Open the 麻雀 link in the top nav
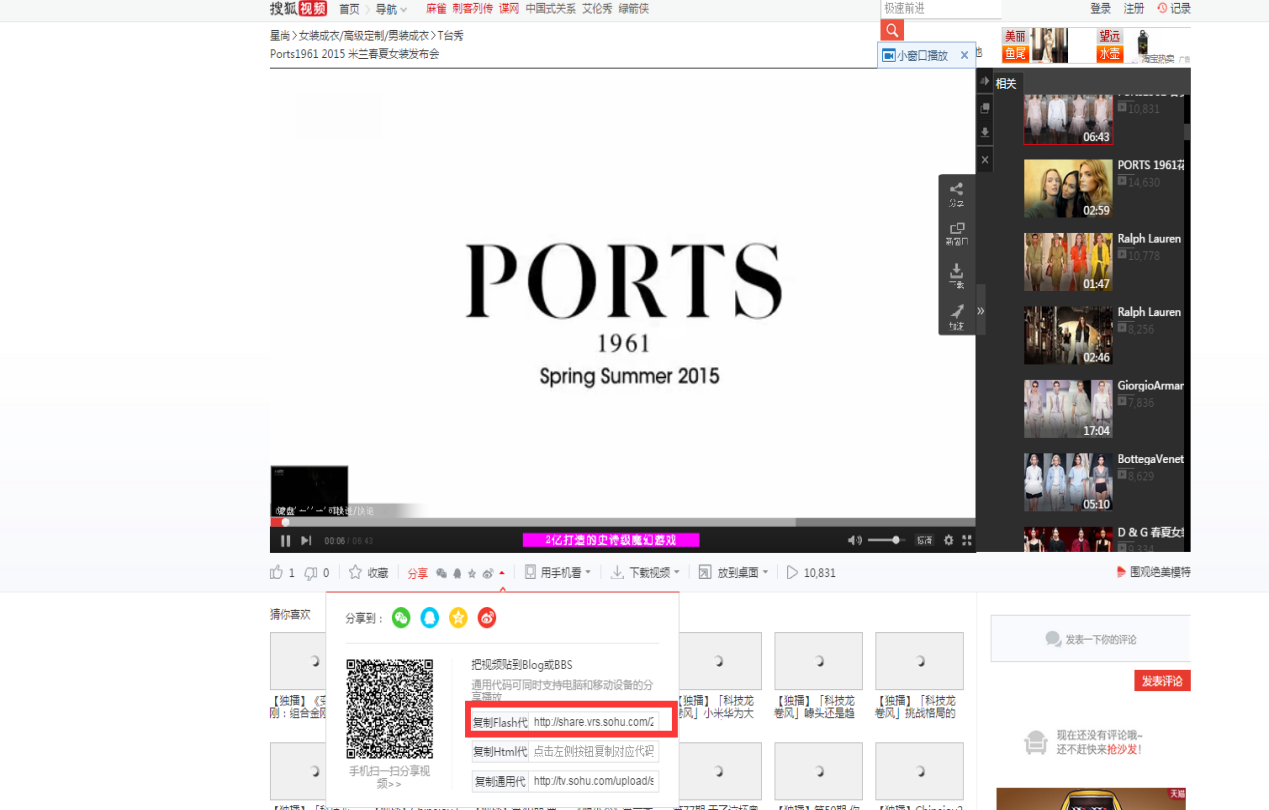1269x810 pixels. [436, 9]
